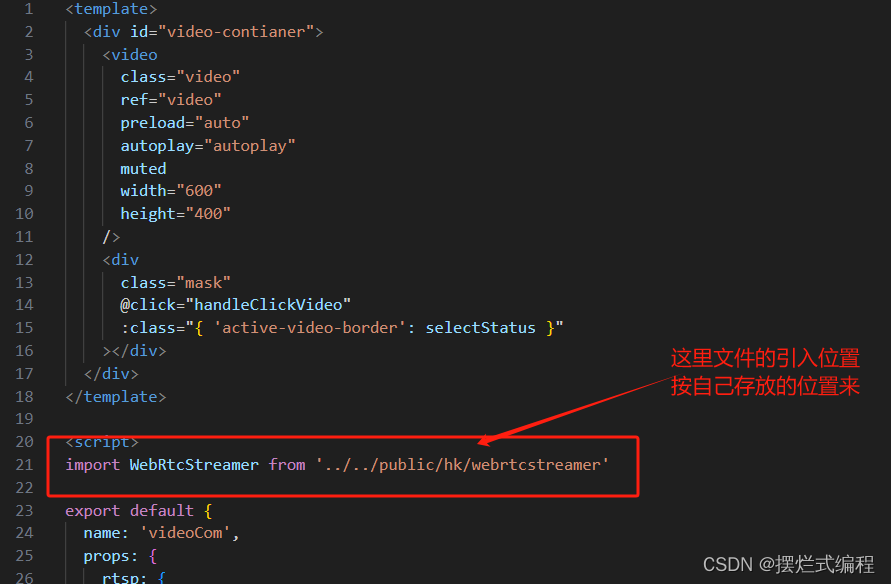Click line number 19 on the empty line
Image resolution: width=891 pixels, height=584 pixels.
click(x=24, y=419)
